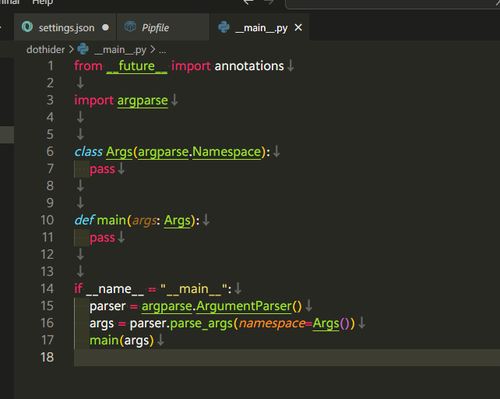The height and width of the screenshot is (399, 500).
Task: Click the "__main__" string on line 14
Action: click(194, 289)
